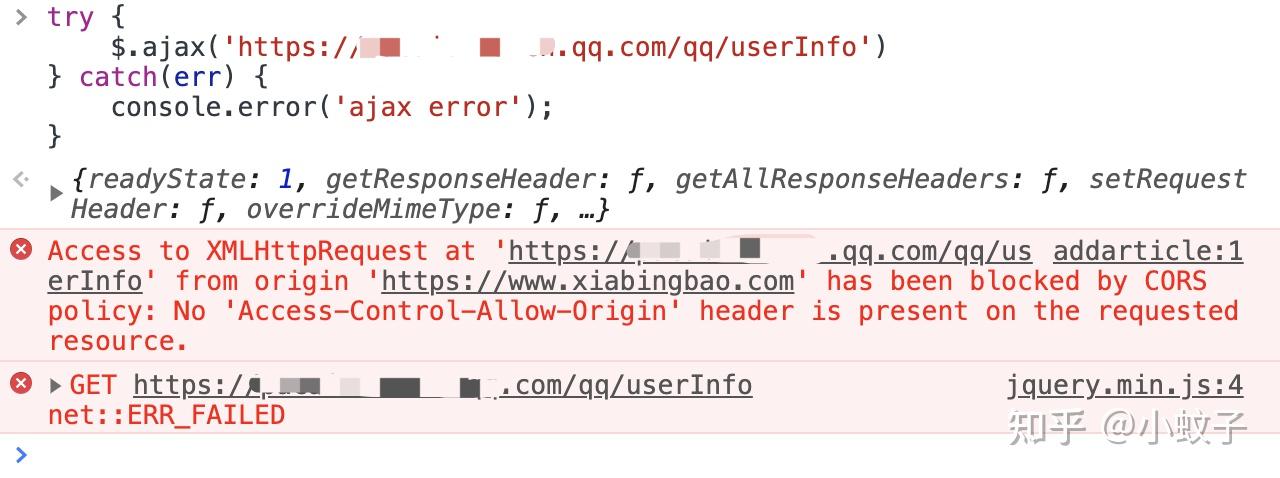The image size is (1280, 478).
Task: Open the jquery.min.js:4 source link
Action: pyautogui.click(x=1125, y=385)
